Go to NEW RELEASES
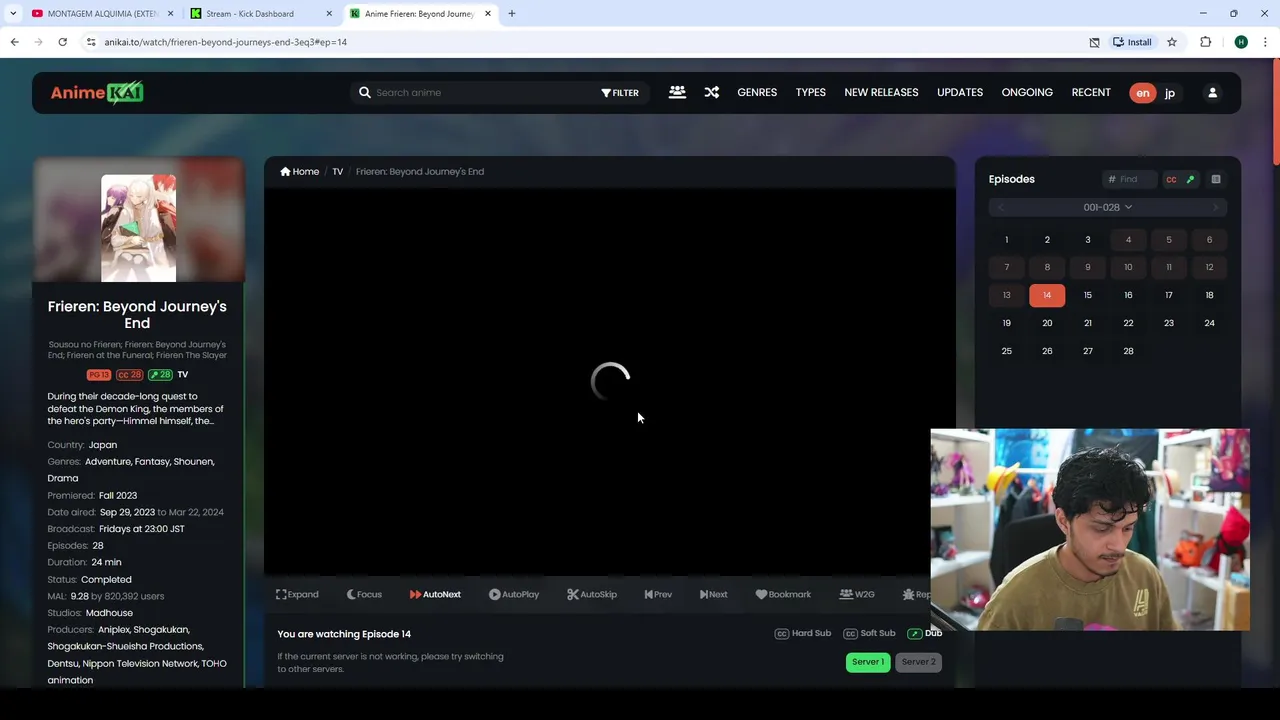The width and height of the screenshot is (1280, 720). pyautogui.click(x=881, y=92)
